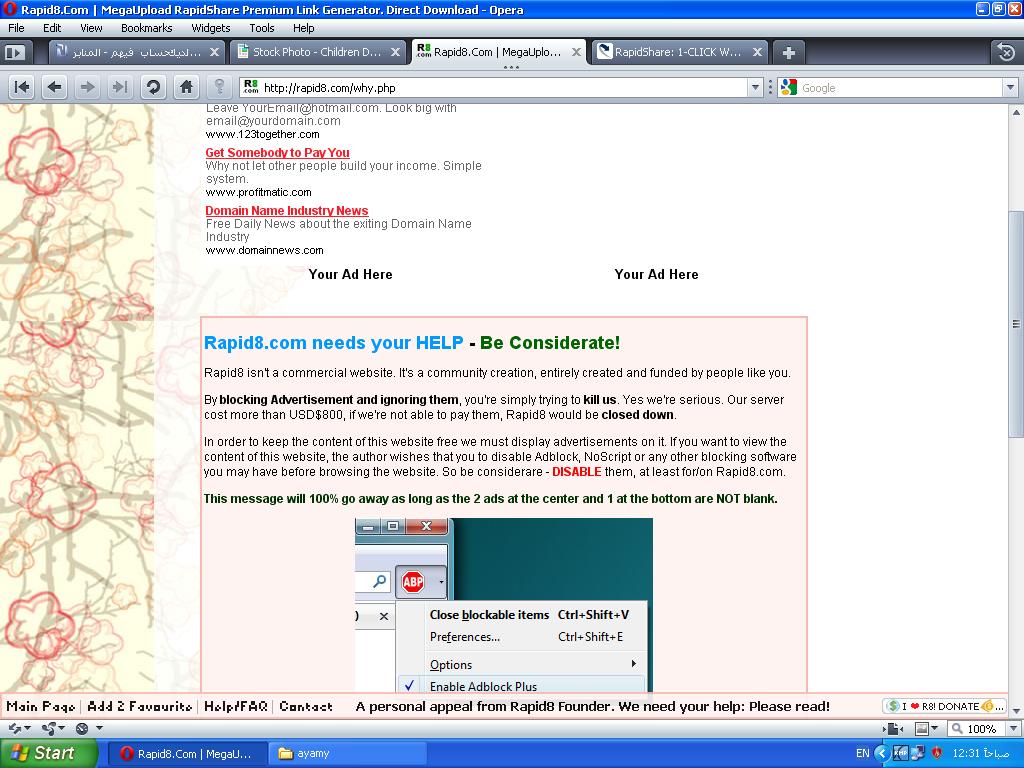Image resolution: width=1024 pixels, height=768 pixels.
Task: Click the Adblock Plus instruction image
Action: [x=504, y=605]
